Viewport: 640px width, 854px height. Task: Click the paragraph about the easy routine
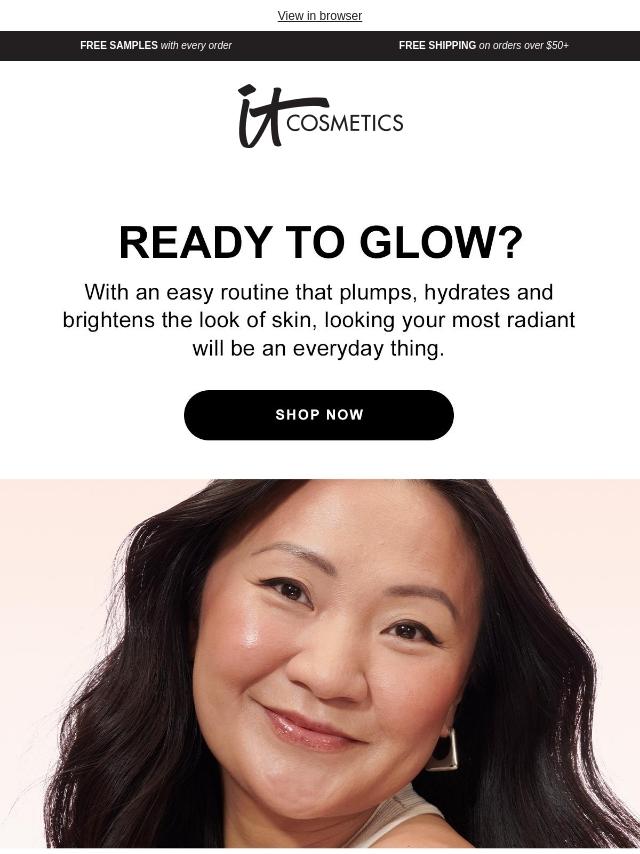coord(319,320)
